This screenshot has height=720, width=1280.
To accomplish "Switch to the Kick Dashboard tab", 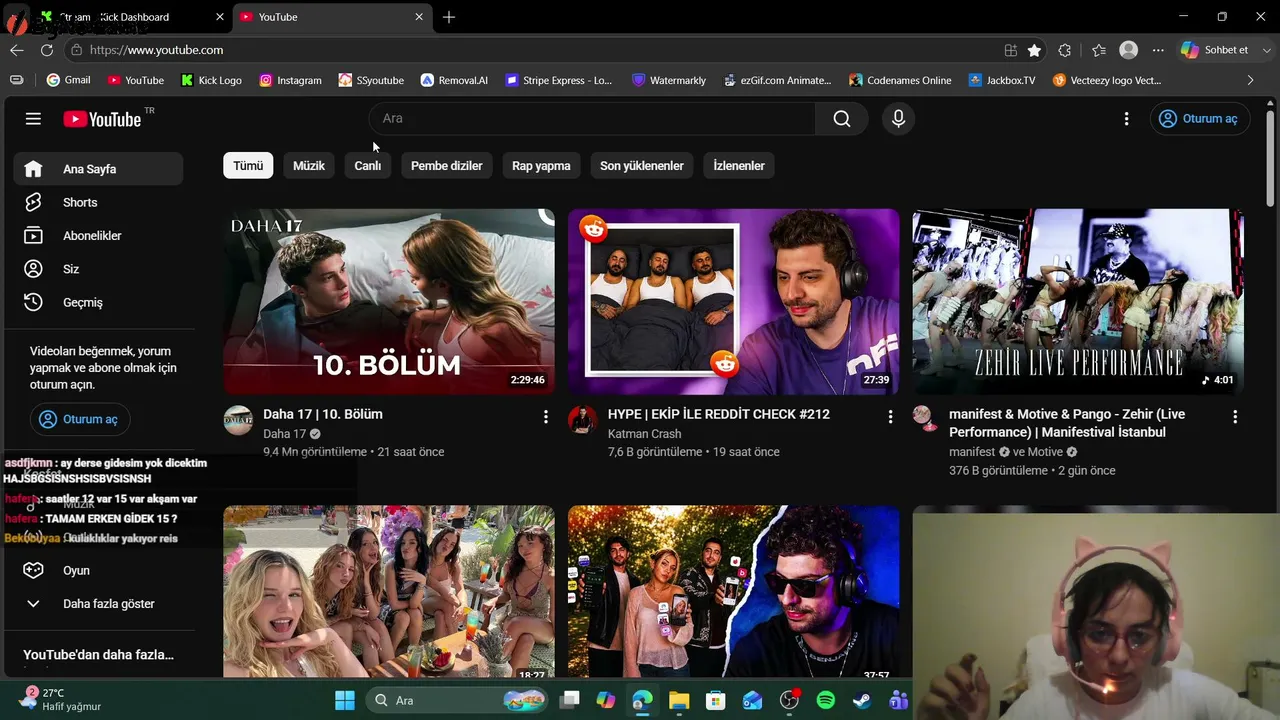I will (130, 17).
